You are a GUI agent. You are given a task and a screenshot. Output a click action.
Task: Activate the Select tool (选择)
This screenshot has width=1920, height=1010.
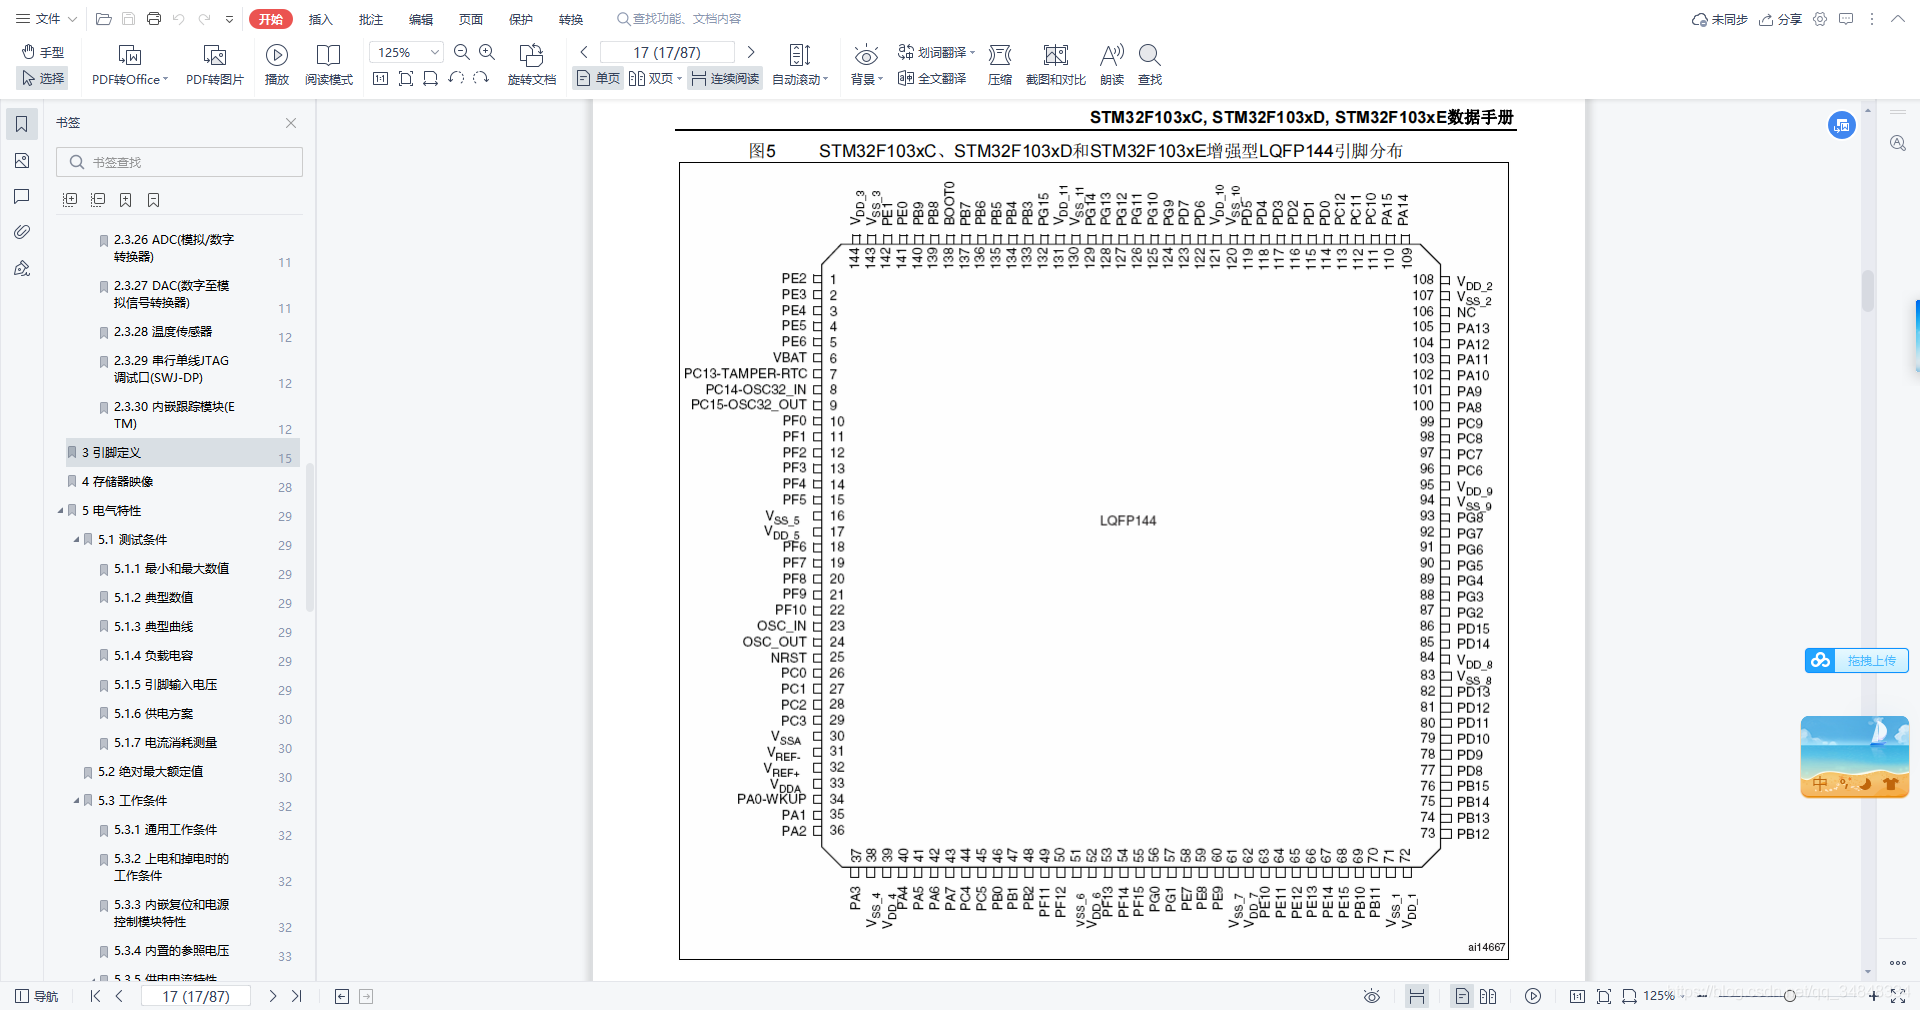tap(43, 78)
